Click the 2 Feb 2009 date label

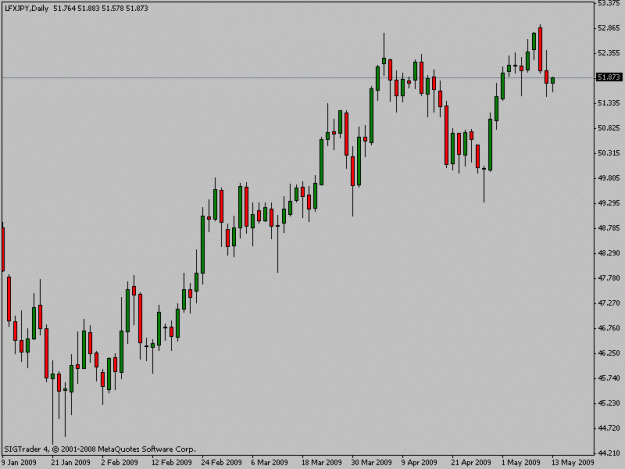pos(120,463)
